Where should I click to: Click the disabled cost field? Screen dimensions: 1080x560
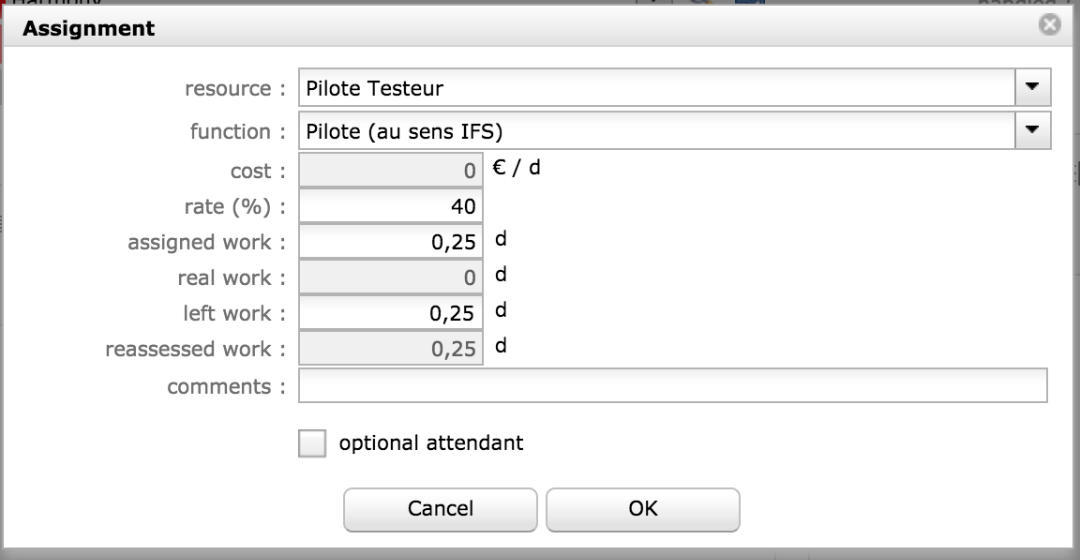click(391, 171)
